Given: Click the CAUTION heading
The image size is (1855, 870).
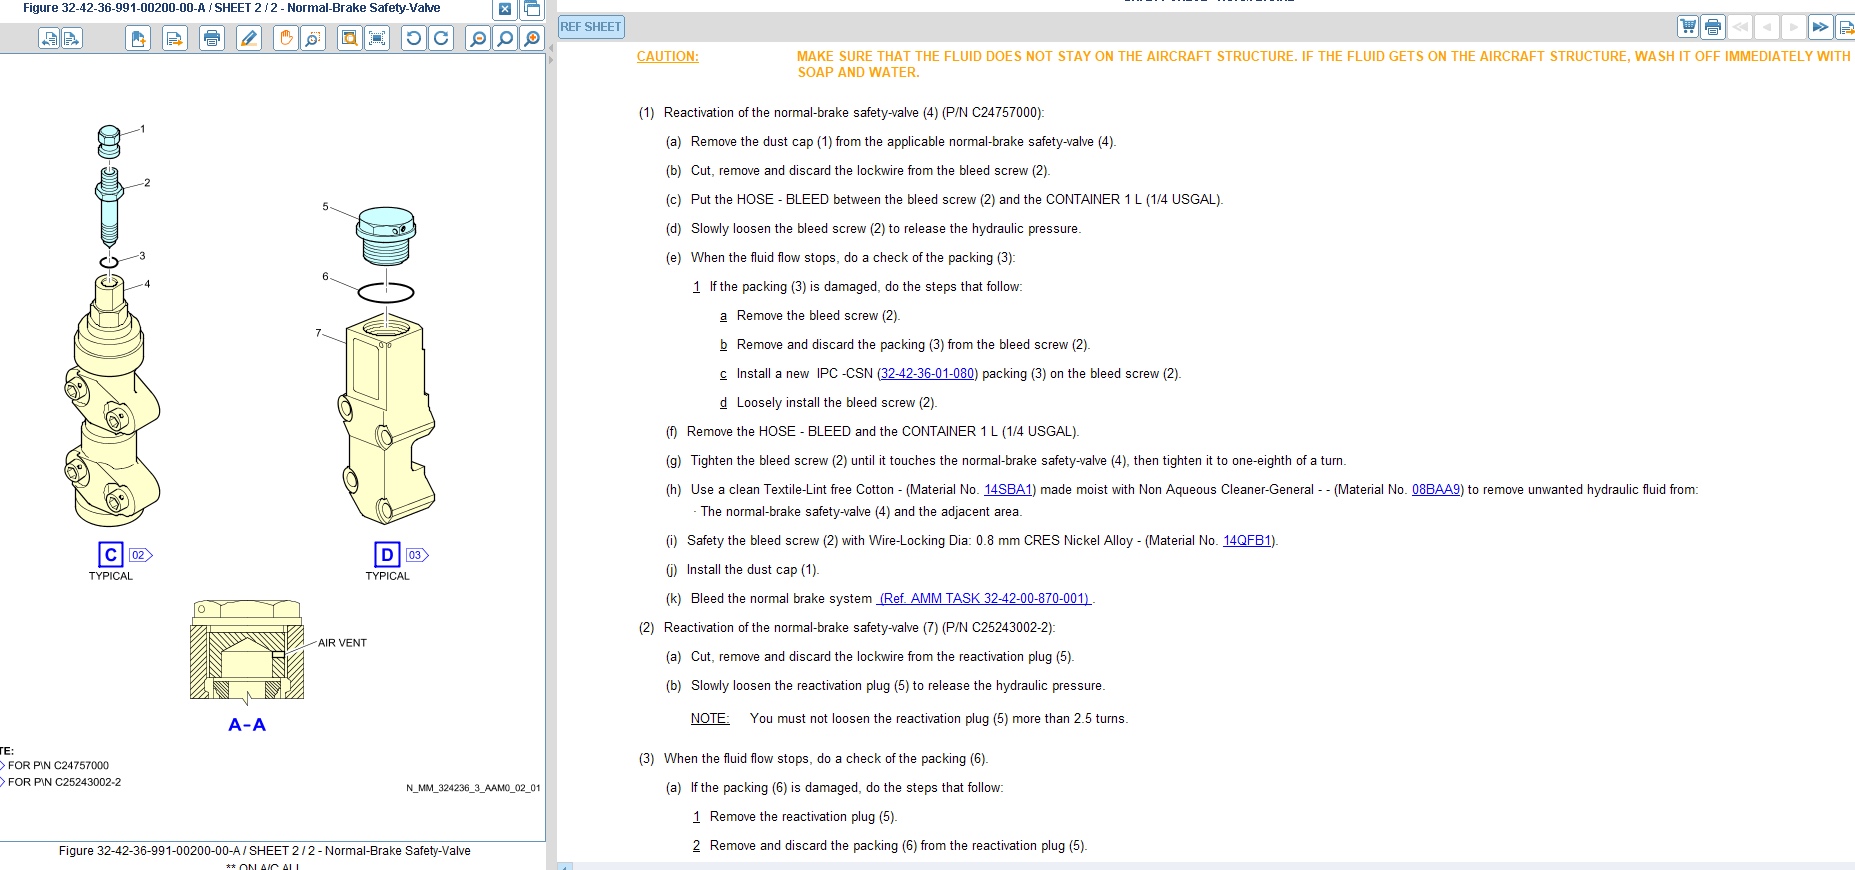Looking at the screenshot, I should click(668, 57).
